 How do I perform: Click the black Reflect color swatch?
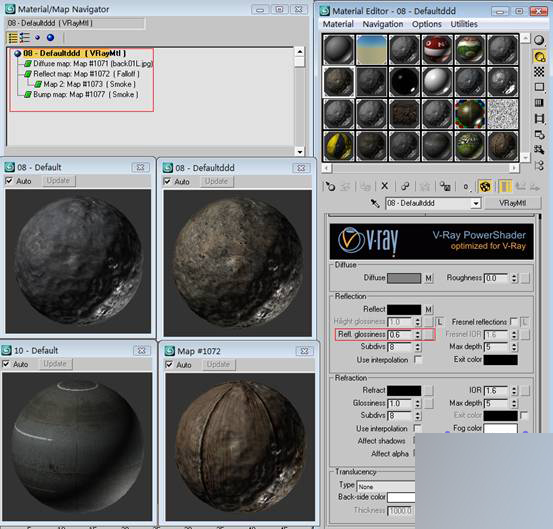[x=404, y=309]
